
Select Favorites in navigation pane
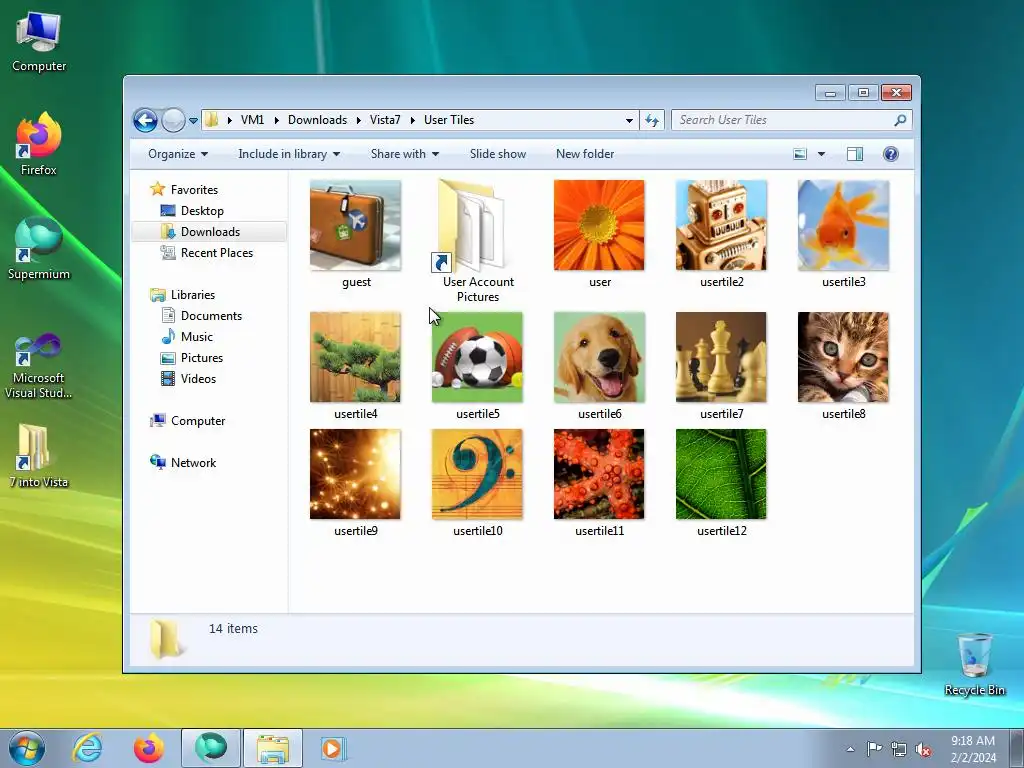pyautogui.click(x=194, y=190)
